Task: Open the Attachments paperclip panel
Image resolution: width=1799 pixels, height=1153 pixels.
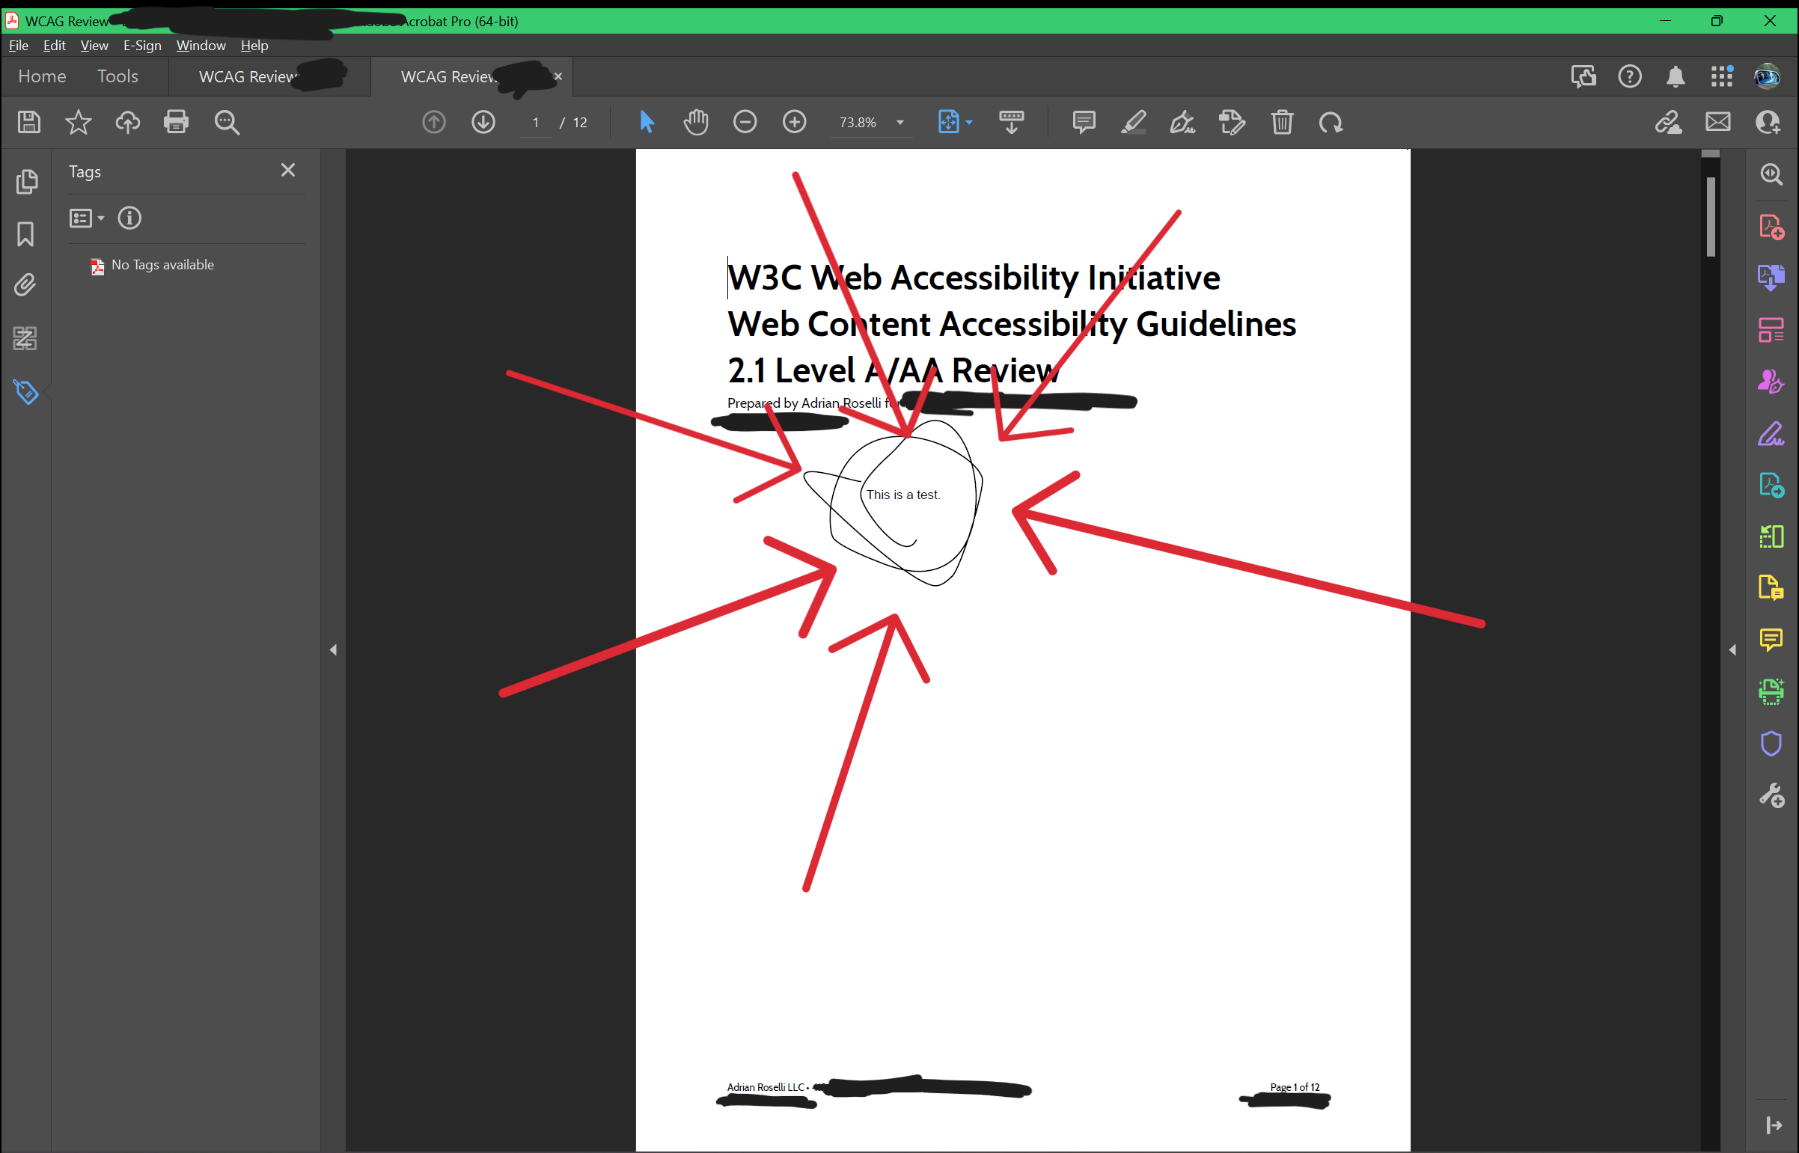Action: [x=26, y=286]
